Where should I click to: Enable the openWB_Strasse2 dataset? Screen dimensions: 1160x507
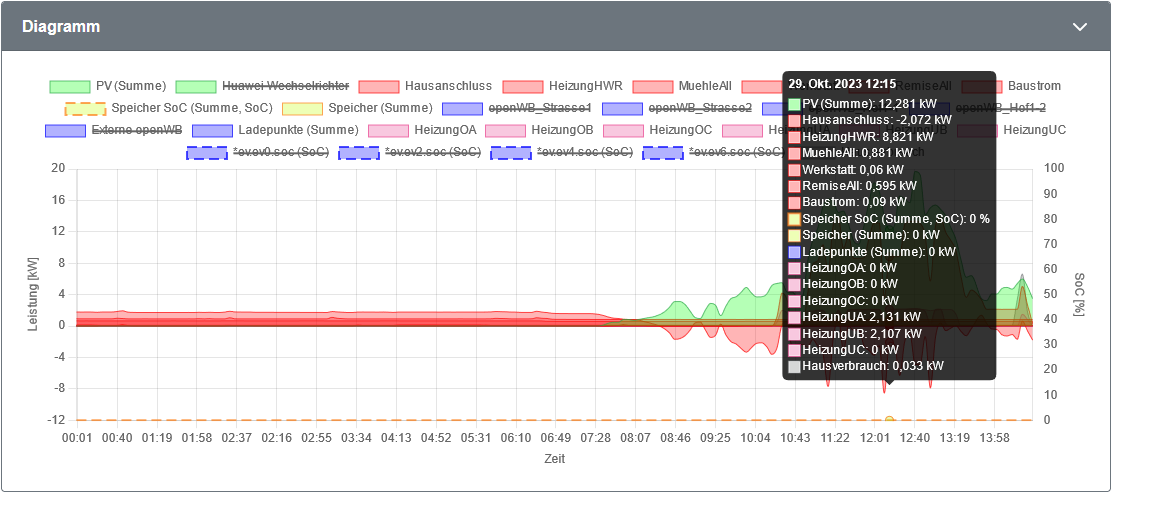click(677, 108)
